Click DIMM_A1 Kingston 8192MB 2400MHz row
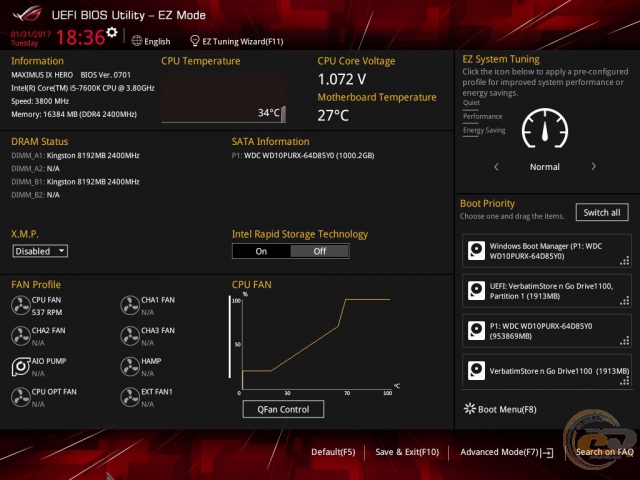The height and width of the screenshot is (480, 640). 75,156
